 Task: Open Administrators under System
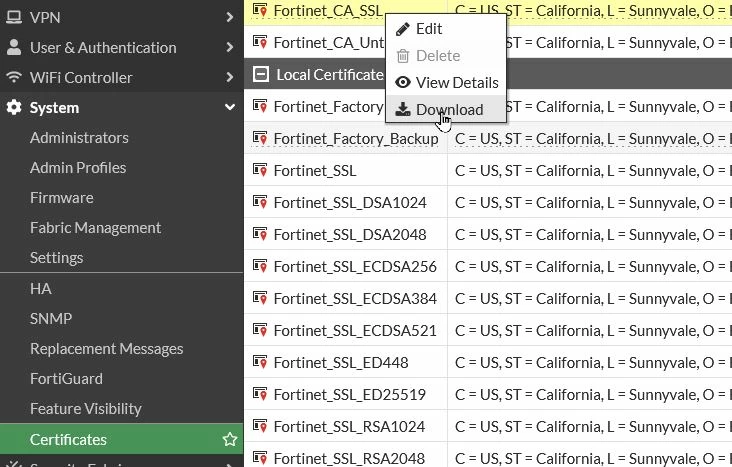point(79,138)
